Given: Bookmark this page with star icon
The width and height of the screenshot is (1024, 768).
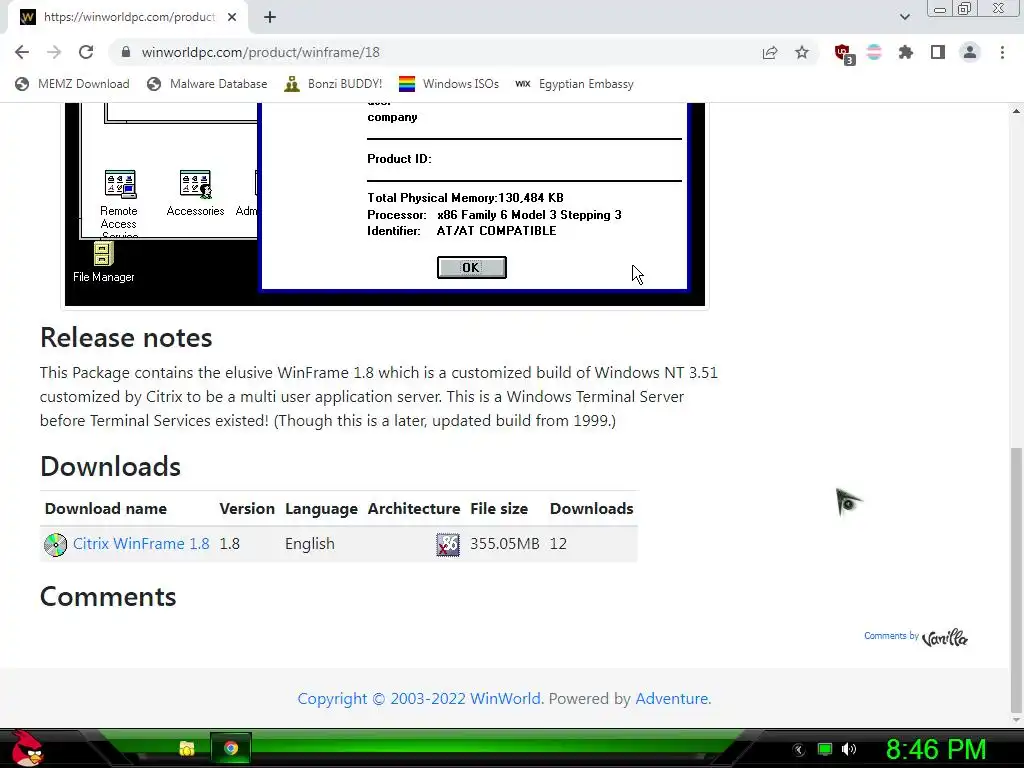Looking at the screenshot, I should click(802, 52).
